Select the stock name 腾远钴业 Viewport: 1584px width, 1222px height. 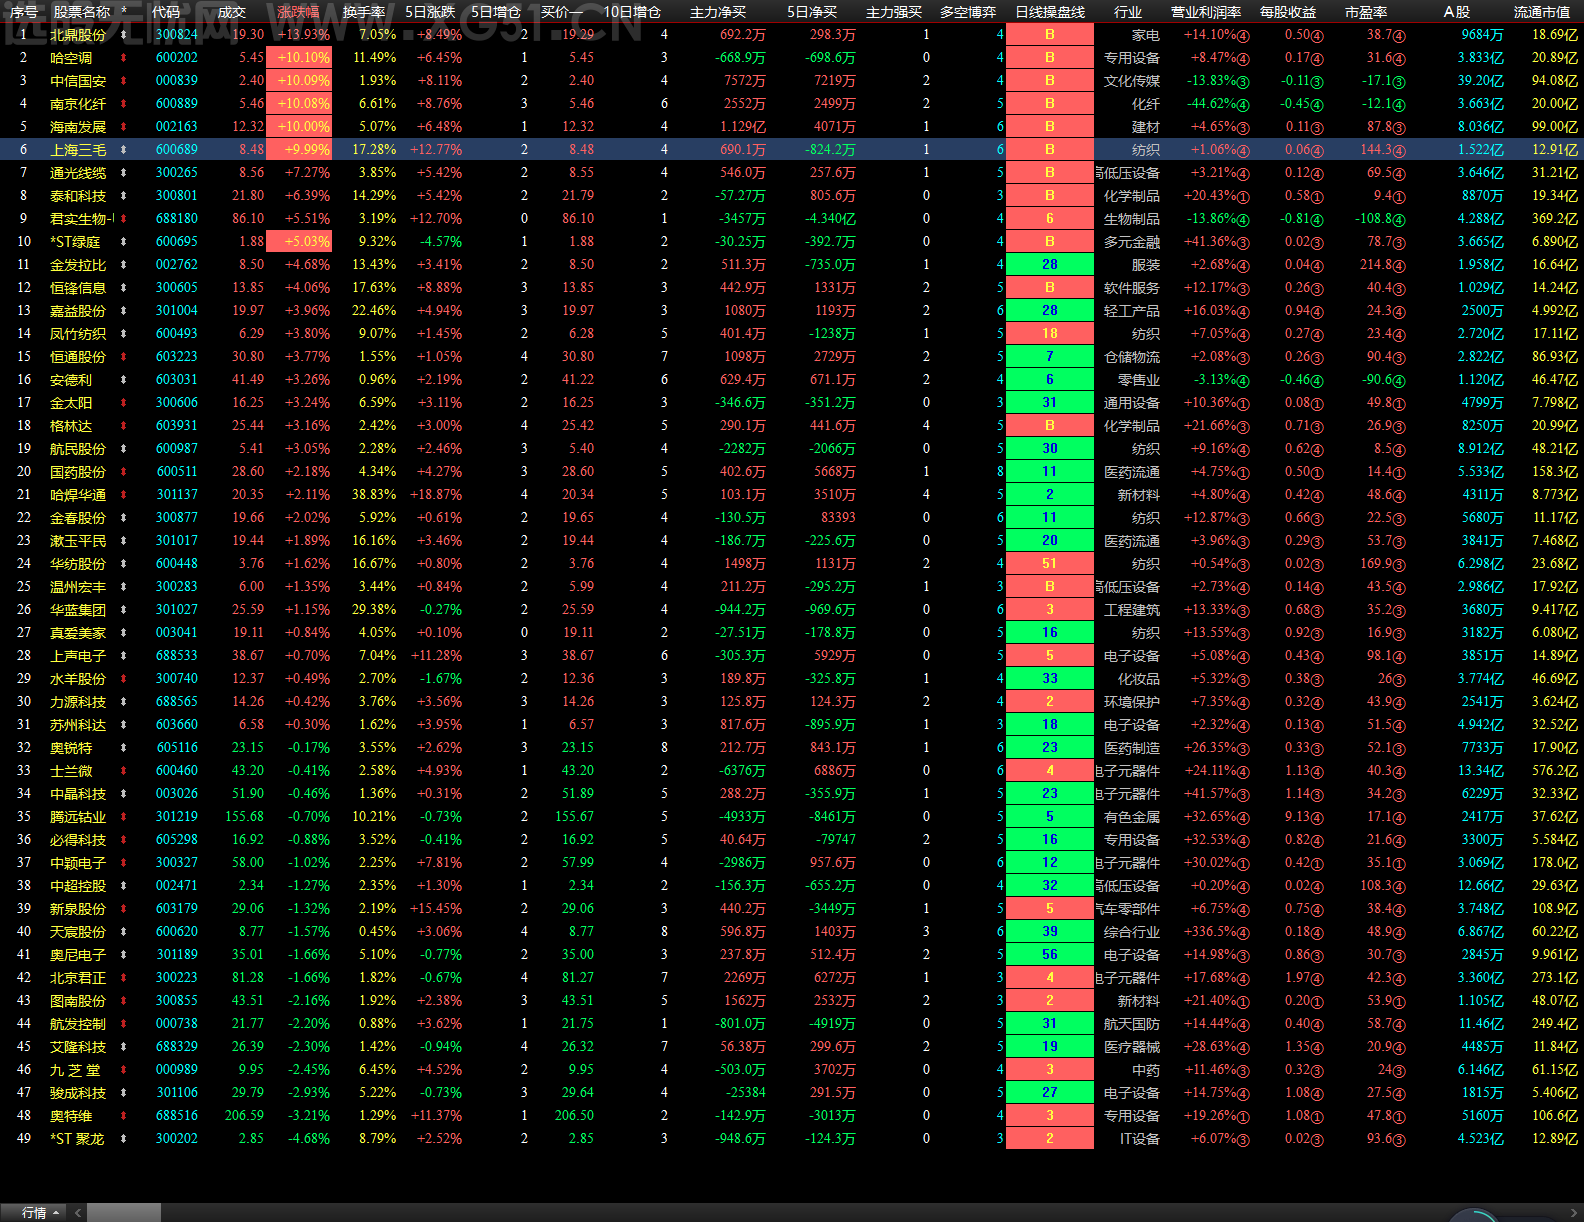click(x=78, y=817)
